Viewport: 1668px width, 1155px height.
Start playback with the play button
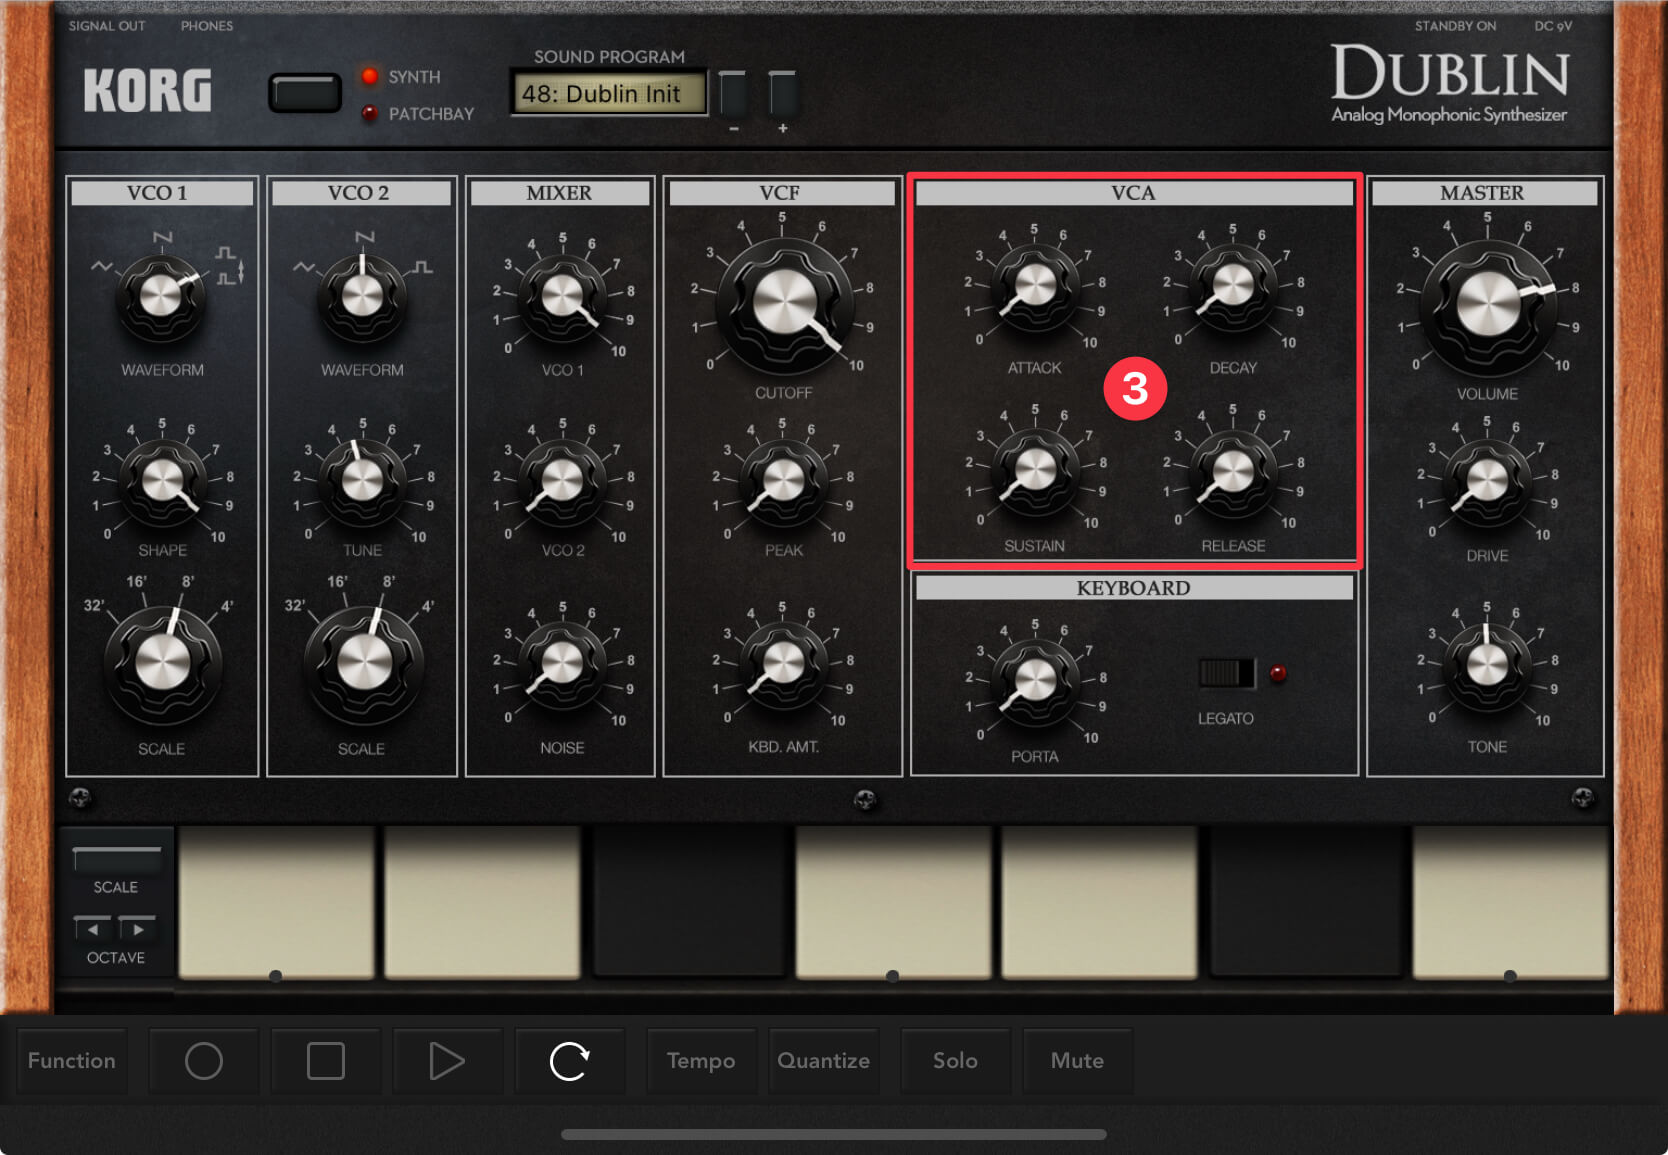pos(446,1061)
